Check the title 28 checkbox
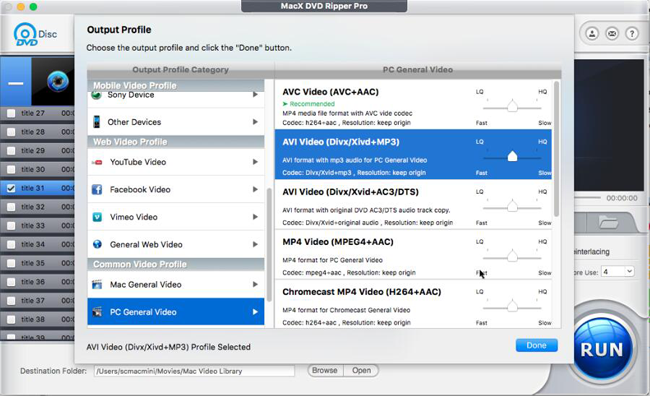The width and height of the screenshot is (650, 396). pos(11,132)
